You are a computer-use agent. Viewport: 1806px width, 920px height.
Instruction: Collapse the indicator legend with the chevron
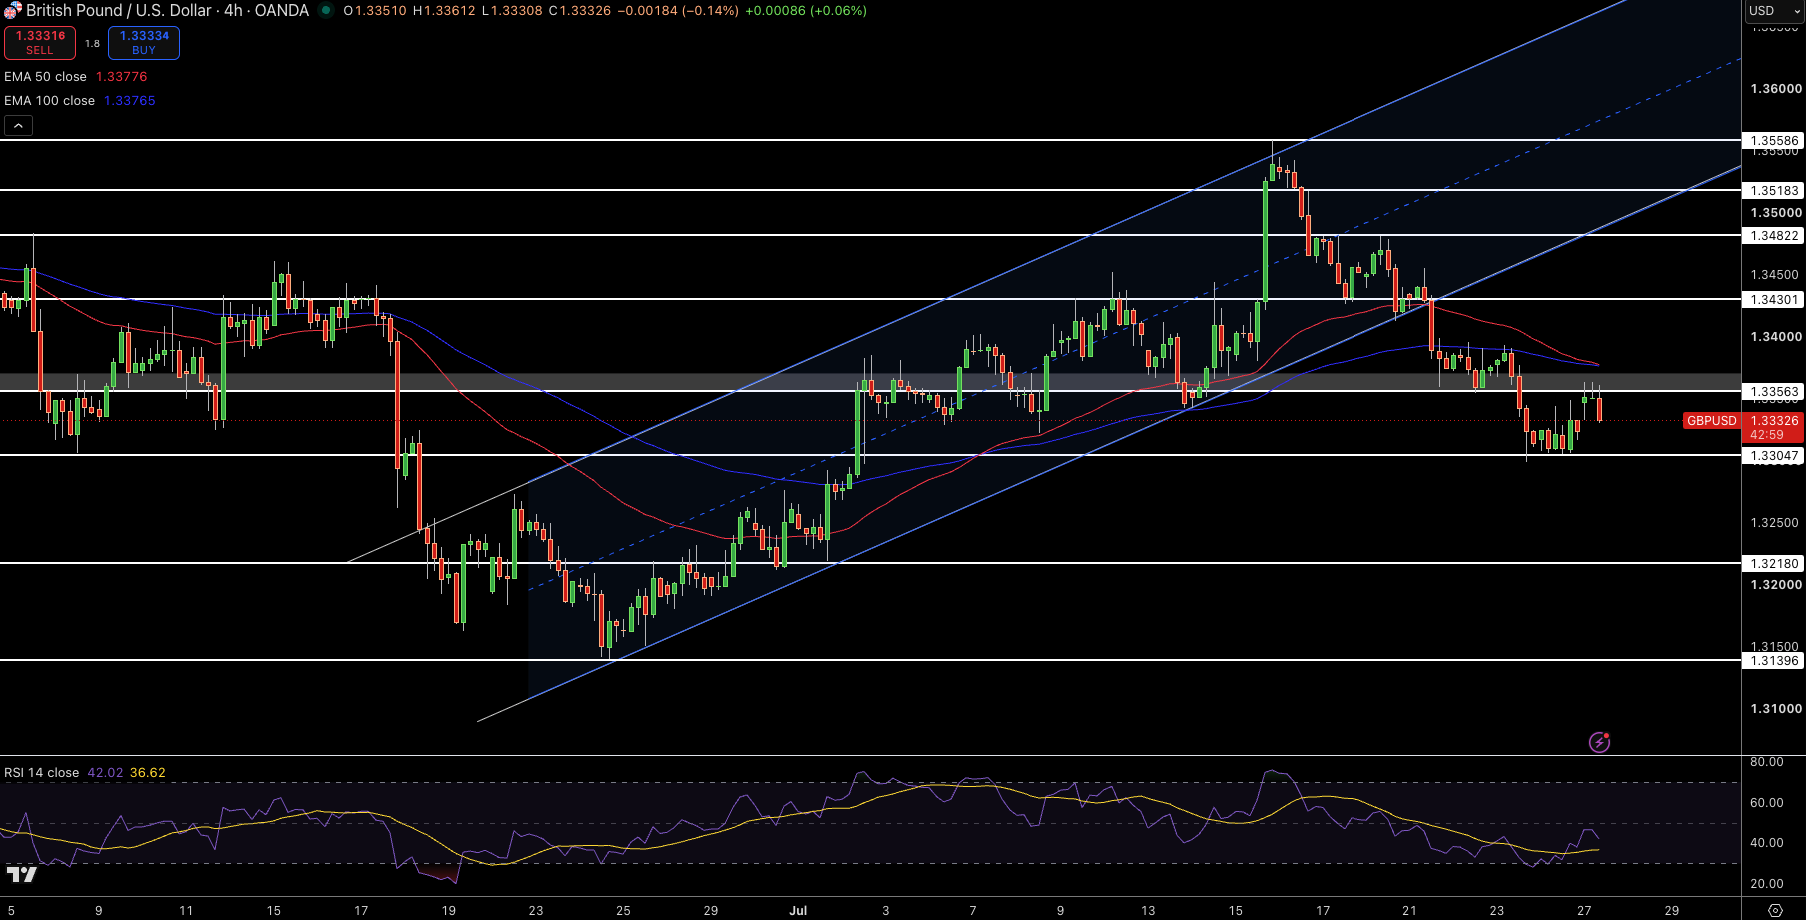(19, 126)
